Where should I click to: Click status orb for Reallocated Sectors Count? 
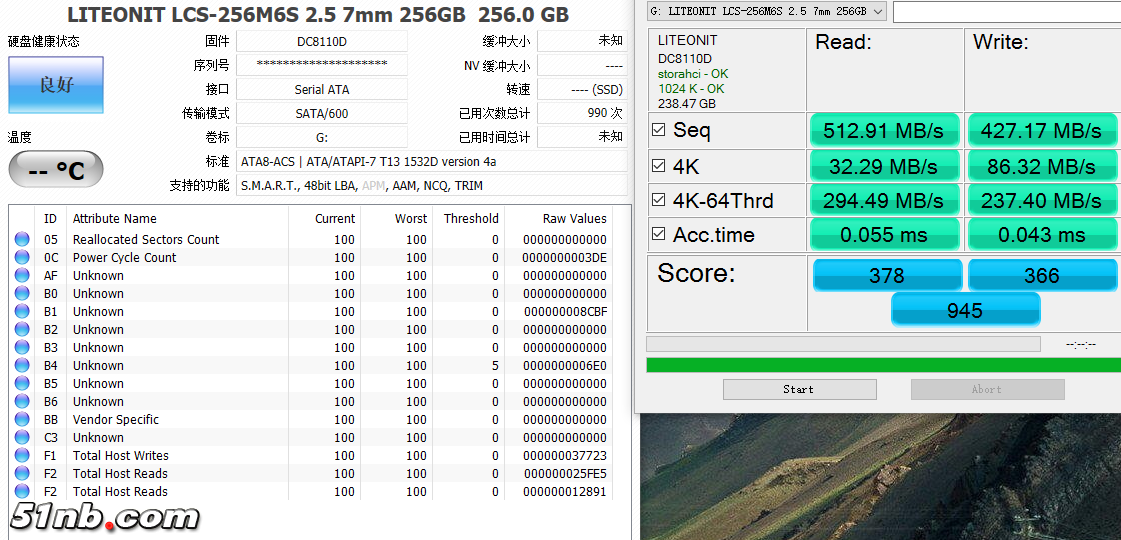[22, 240]
